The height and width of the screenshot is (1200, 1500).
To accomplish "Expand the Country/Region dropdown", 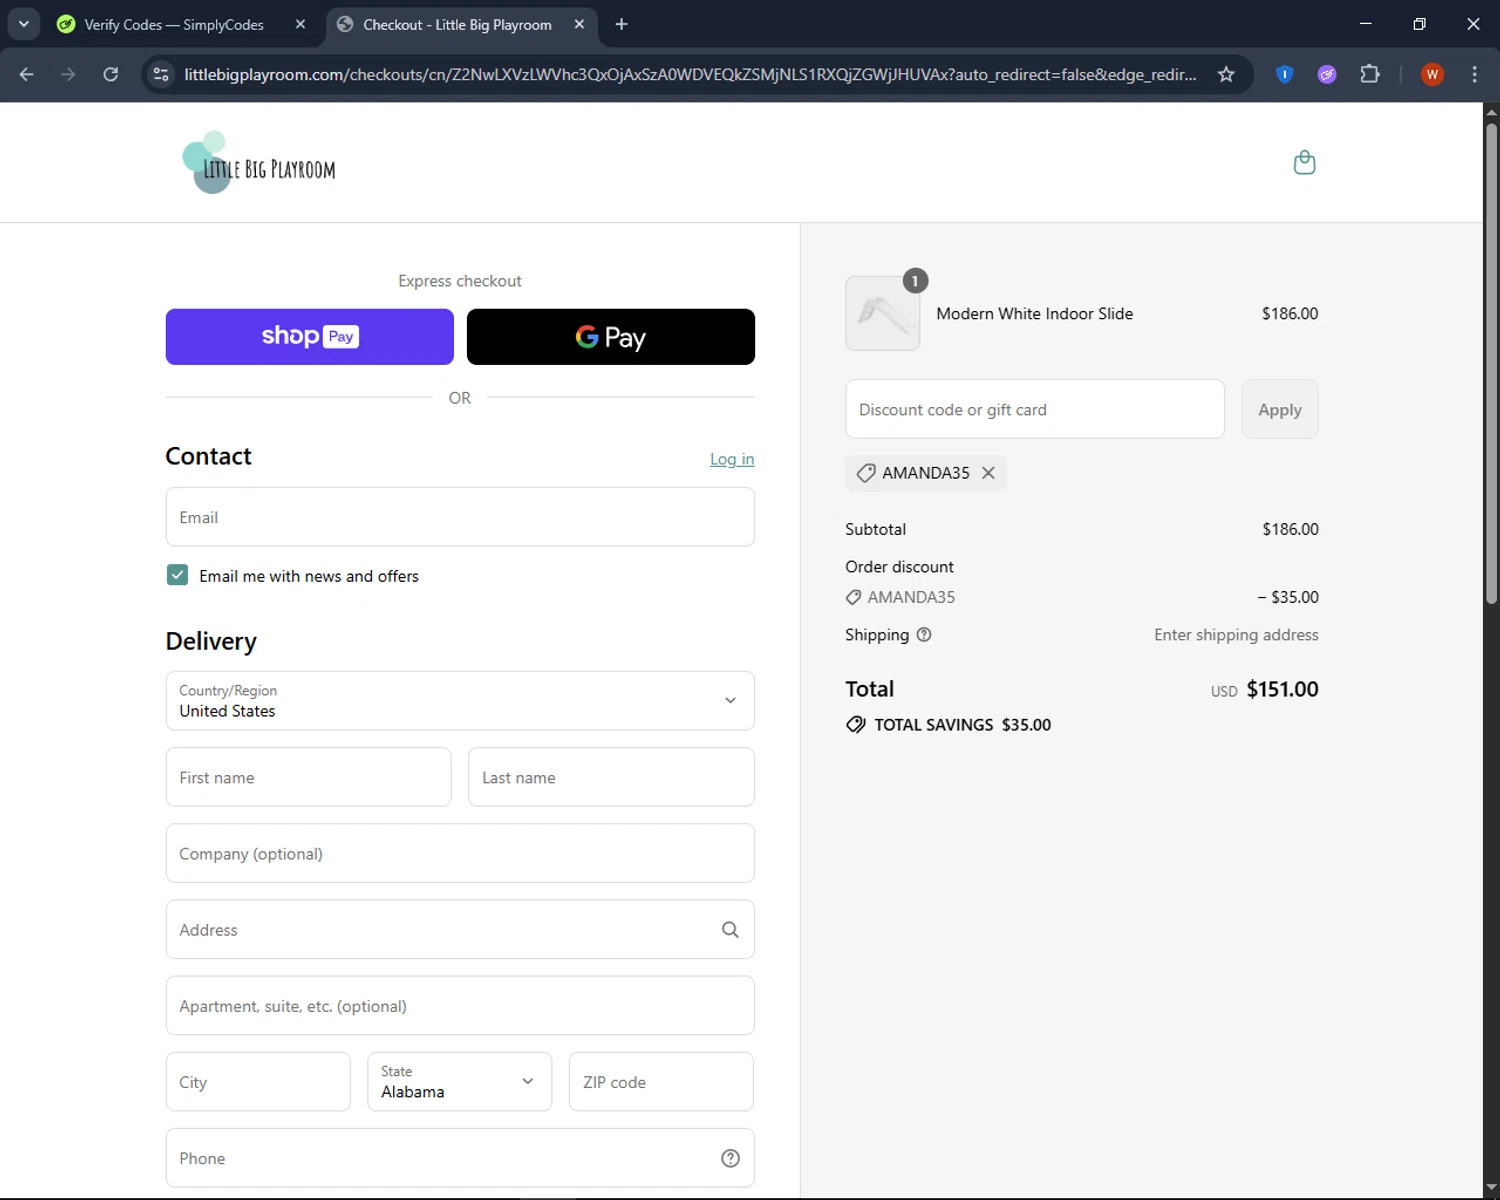I will point(460,701).
